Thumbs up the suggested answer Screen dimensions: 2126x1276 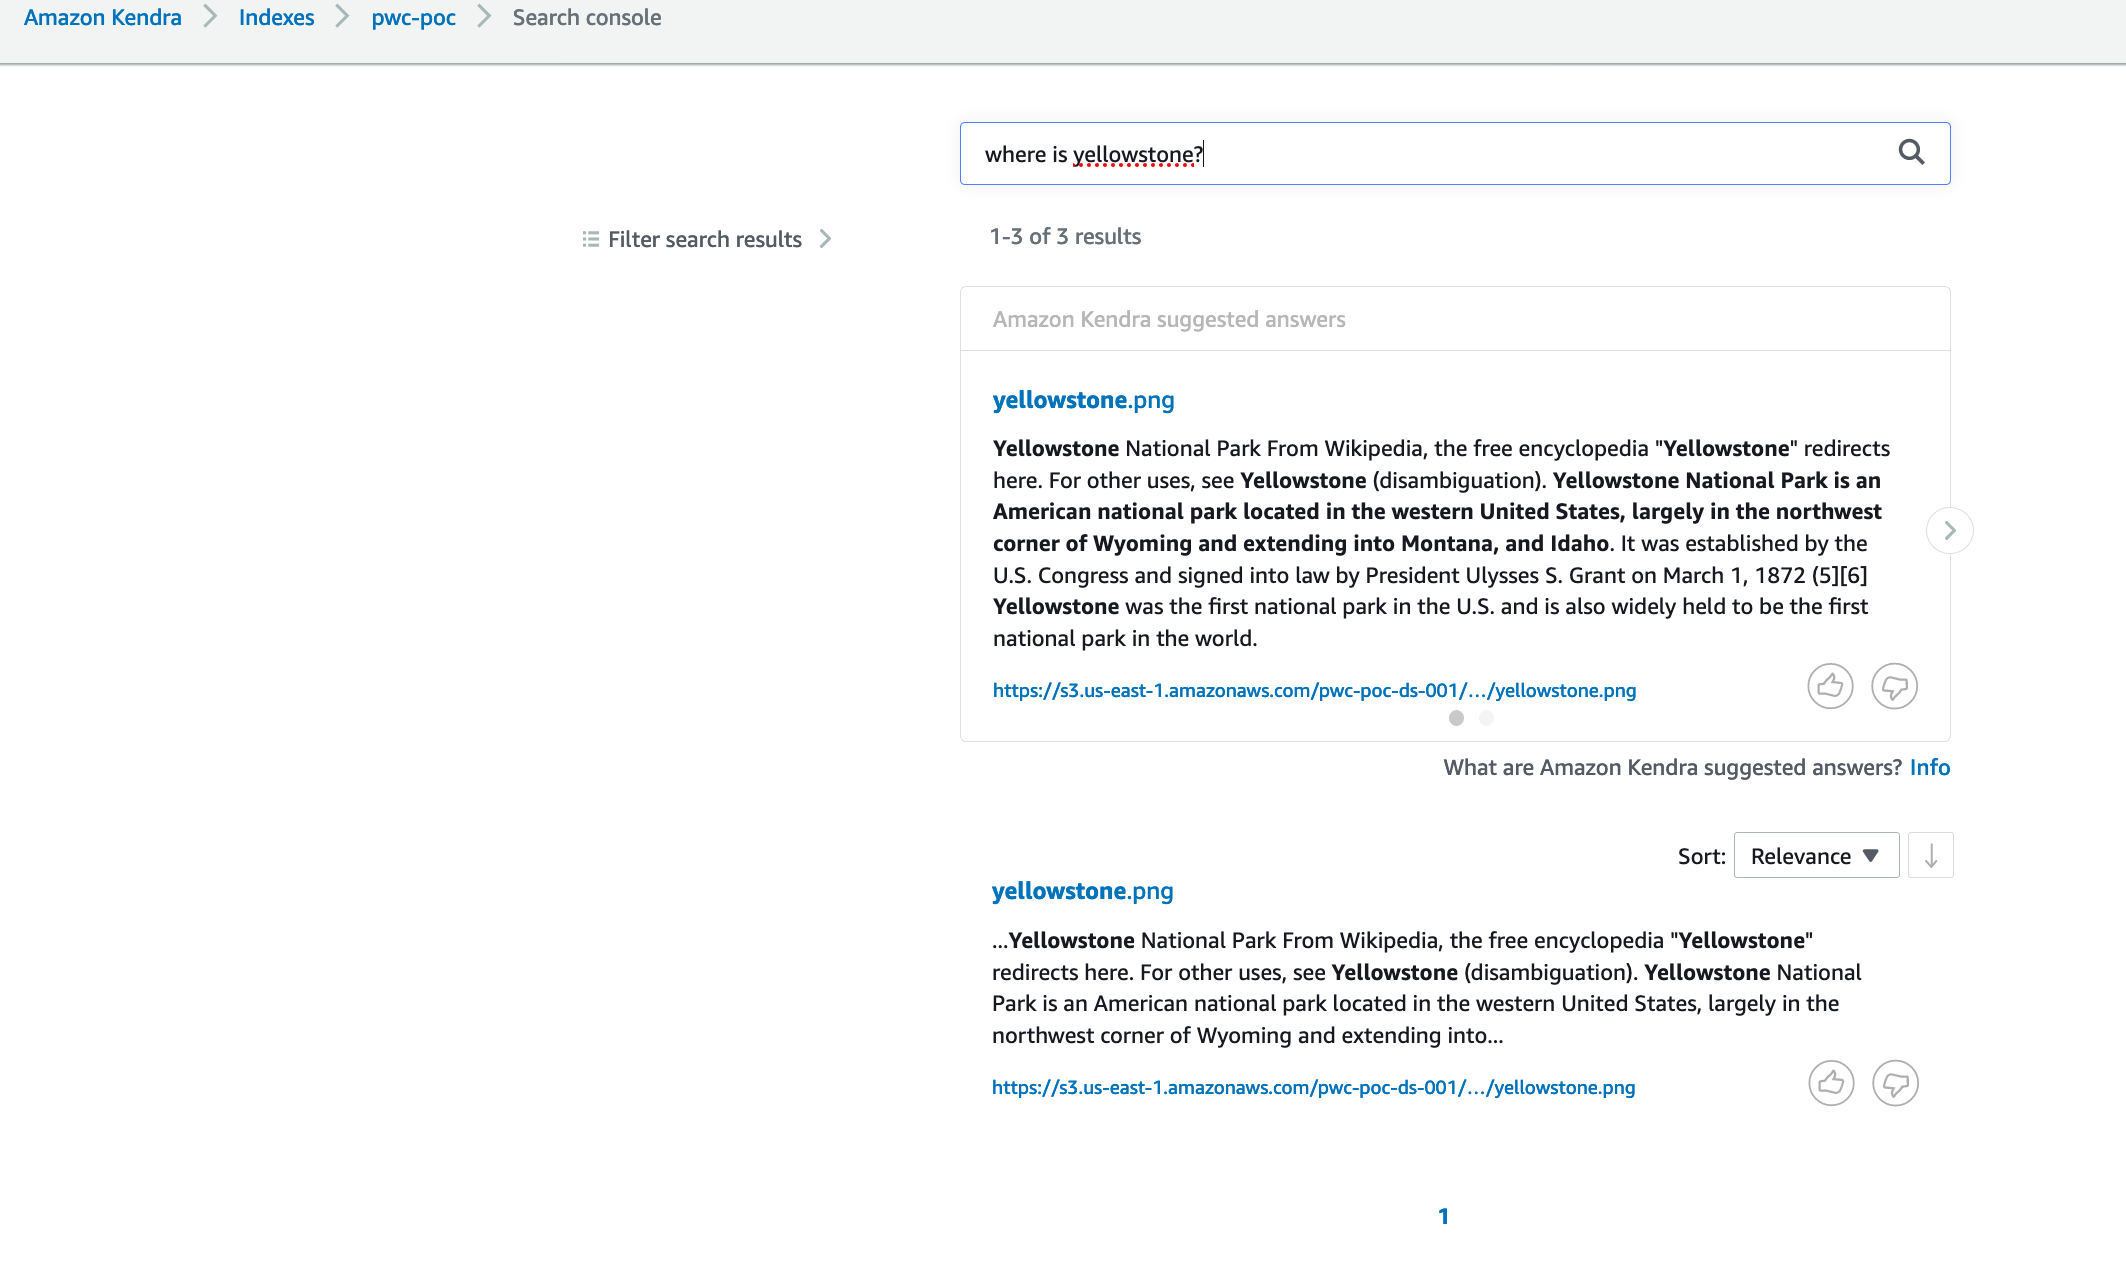coord(1830,686)
